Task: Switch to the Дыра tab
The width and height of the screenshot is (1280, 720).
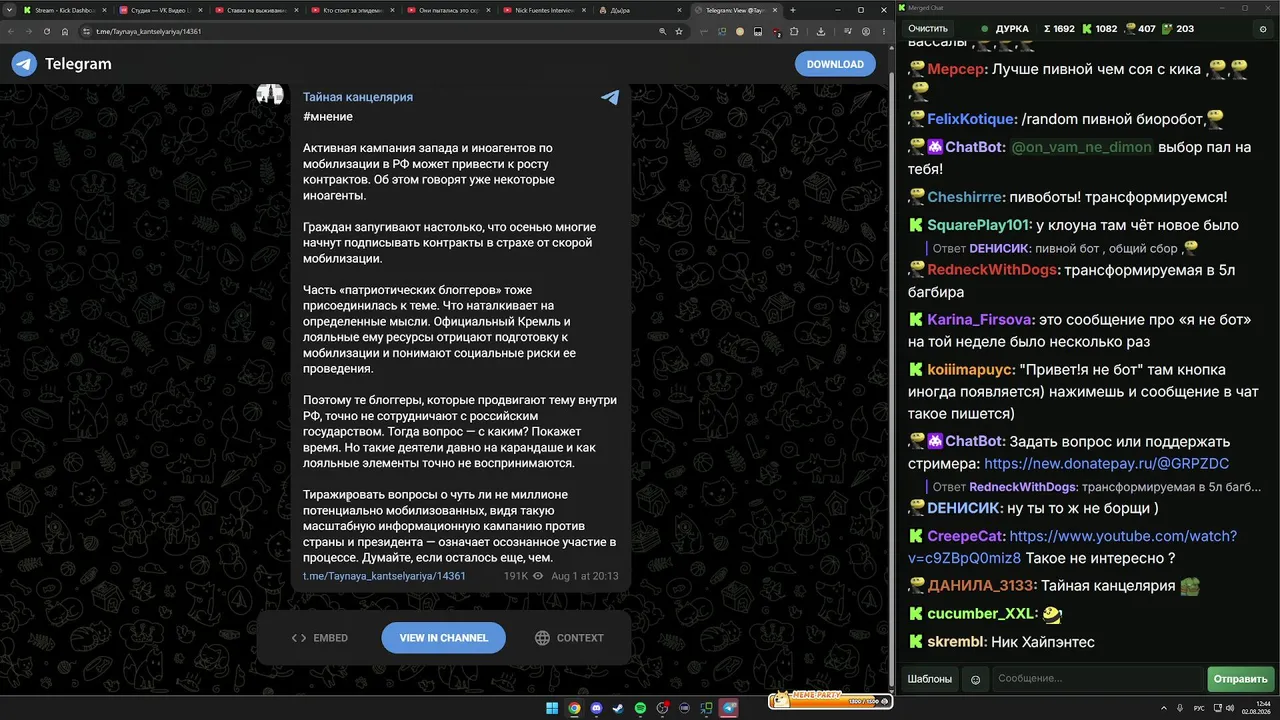Action: click(643, 10)
